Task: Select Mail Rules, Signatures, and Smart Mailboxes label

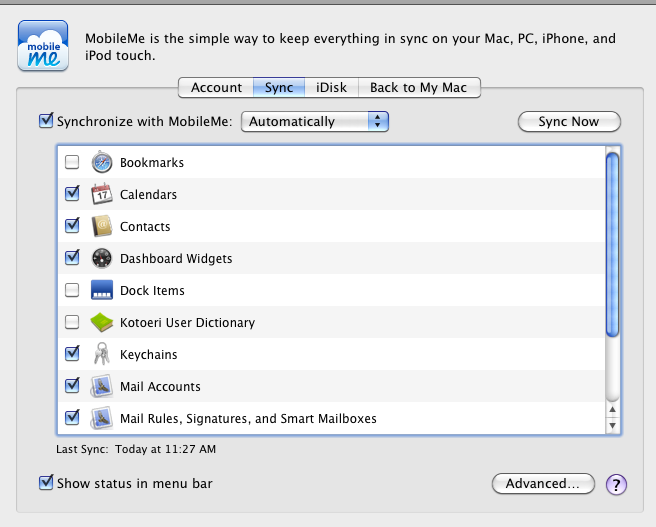Action: [248, 419]
